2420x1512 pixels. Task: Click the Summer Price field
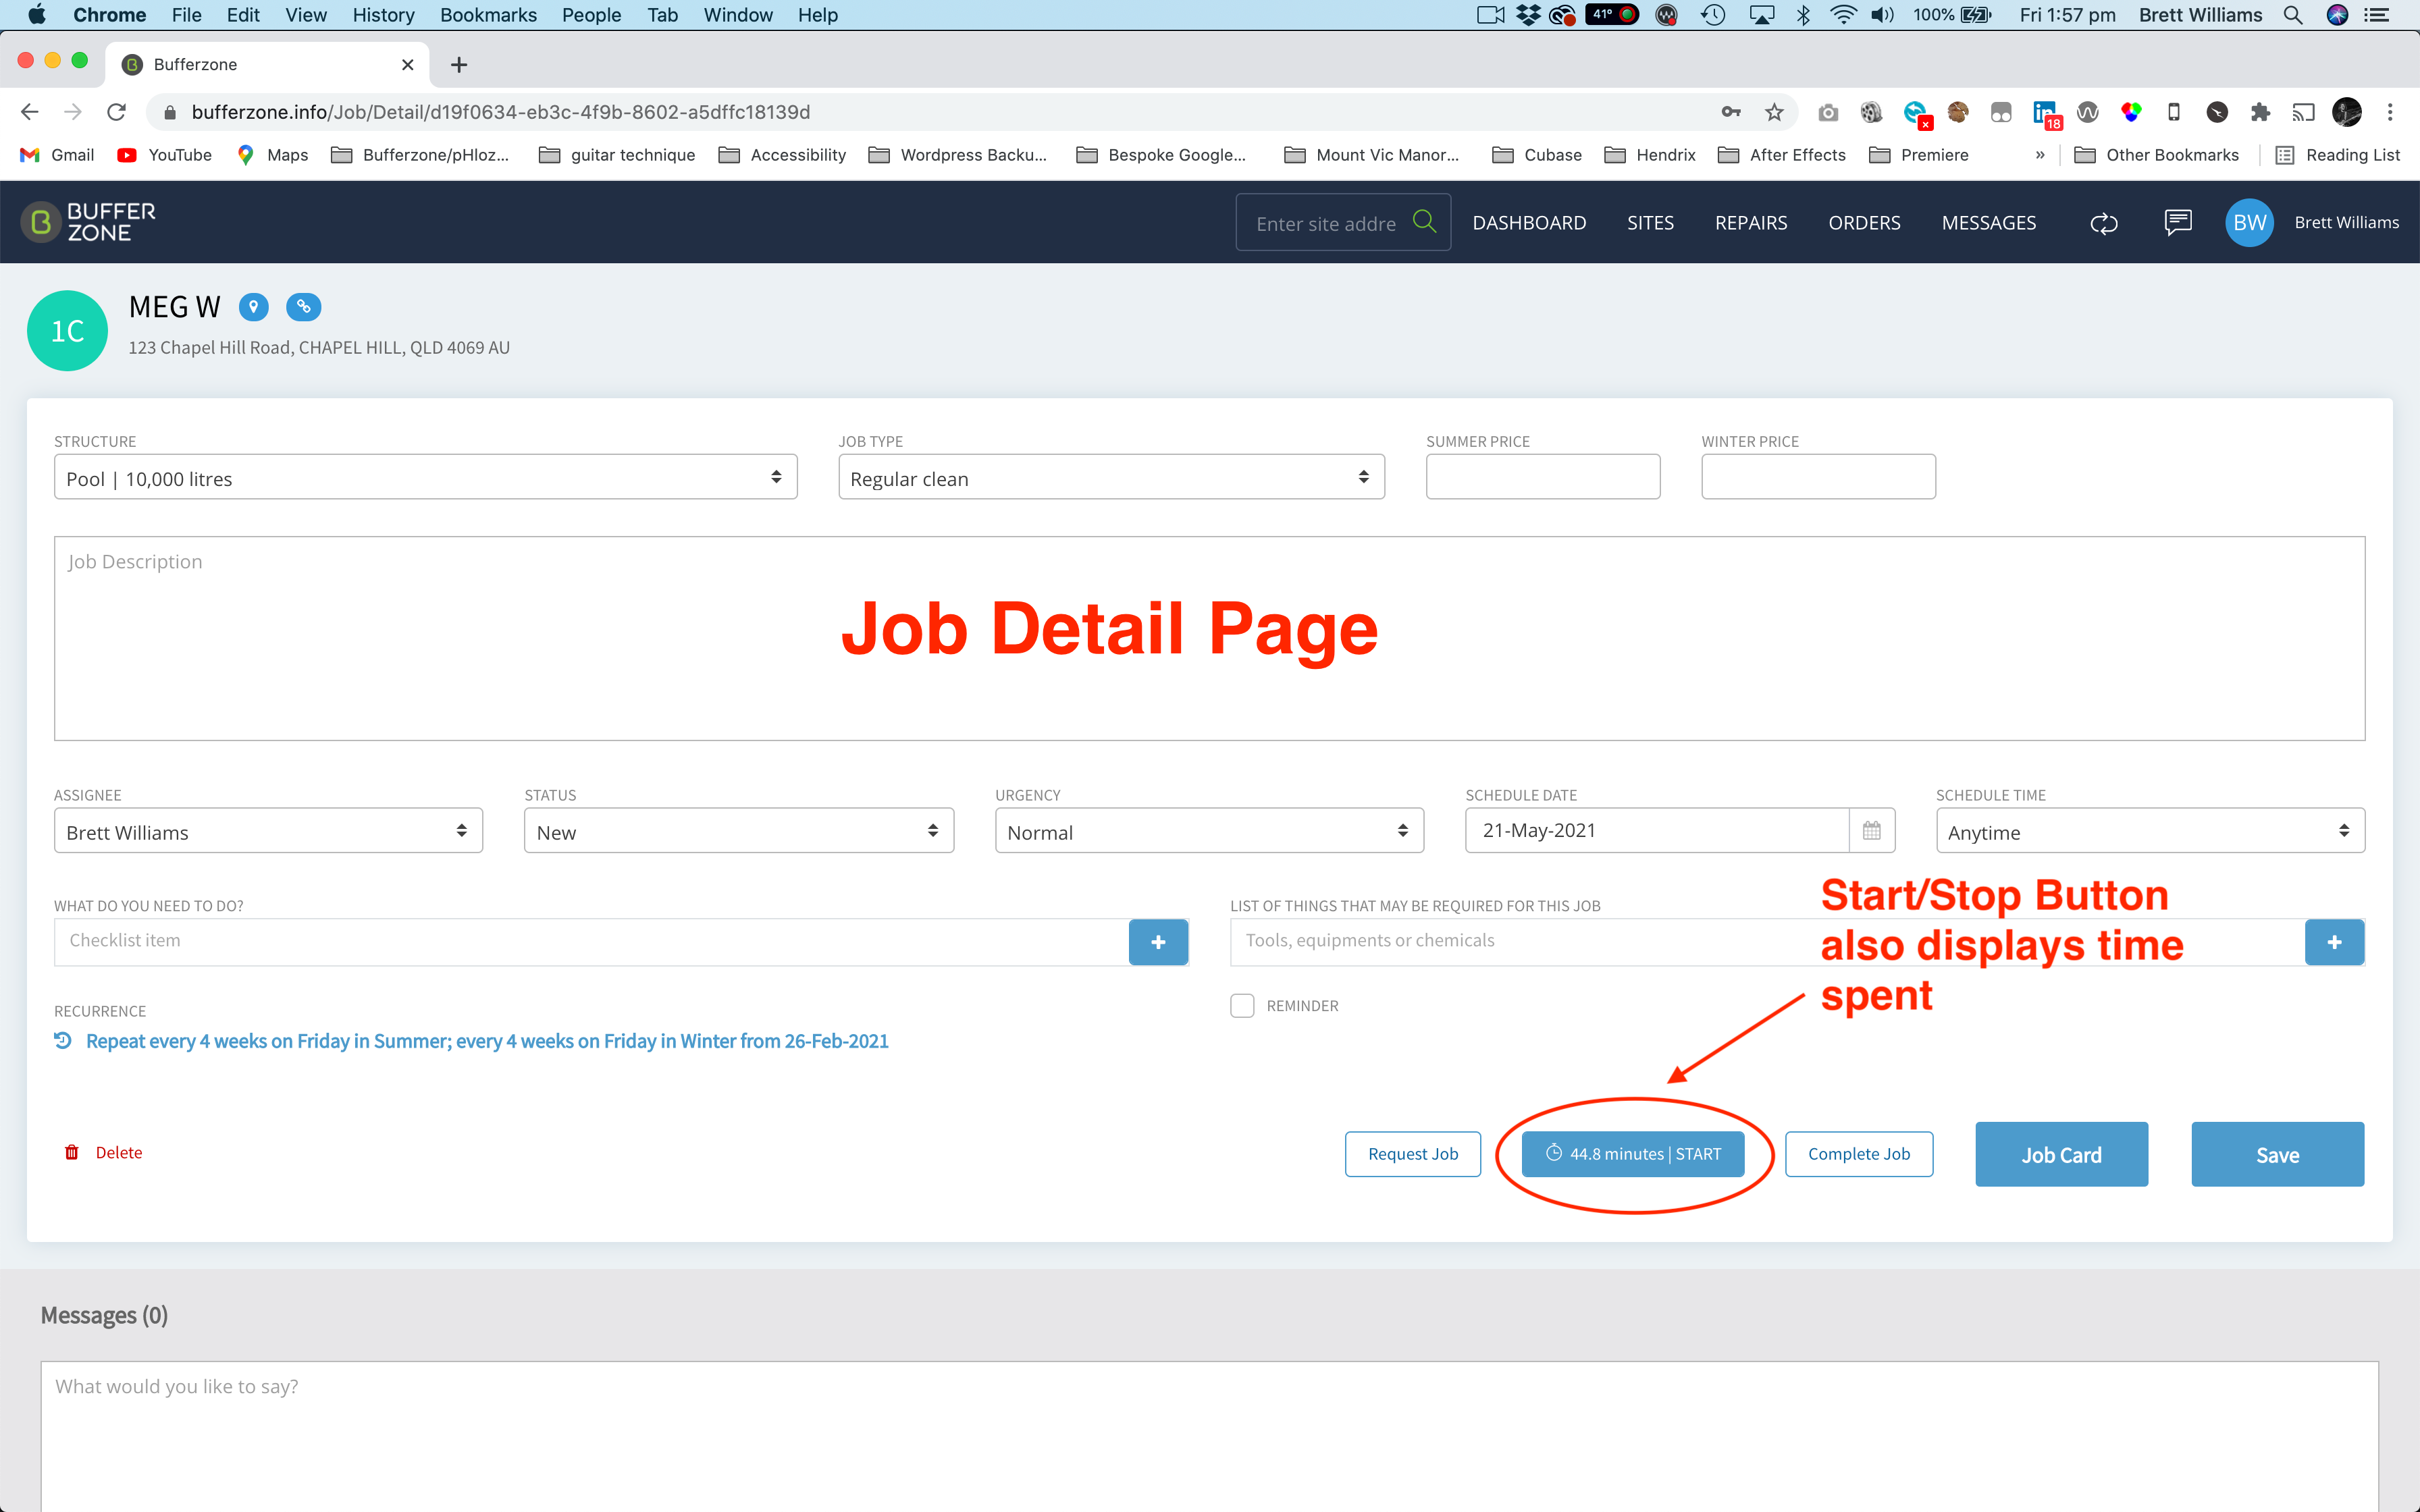pos(1543,477)
